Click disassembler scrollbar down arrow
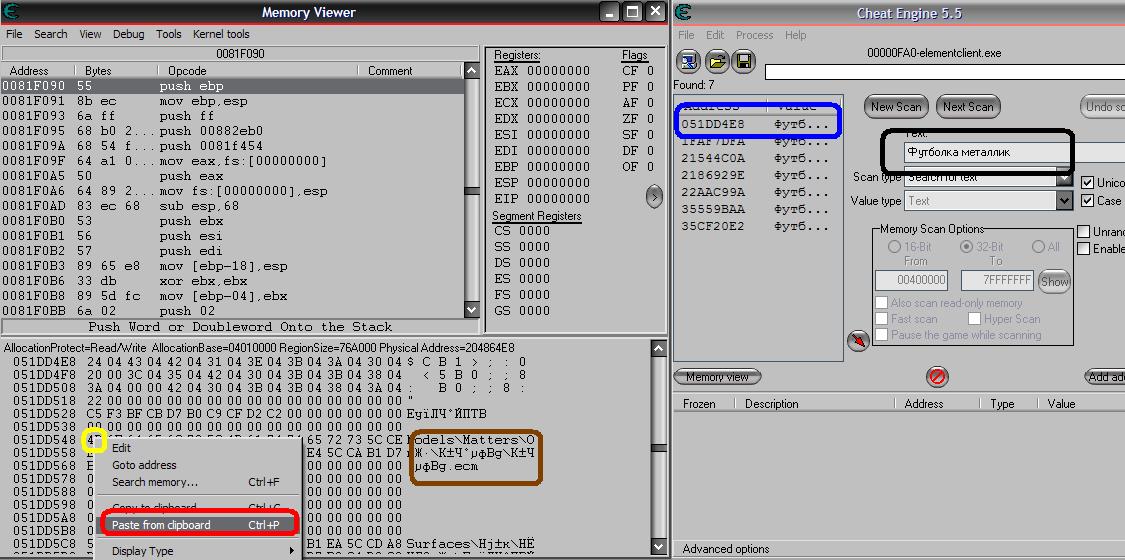This screenshot has height=560, width=1125. click(471, 310)
